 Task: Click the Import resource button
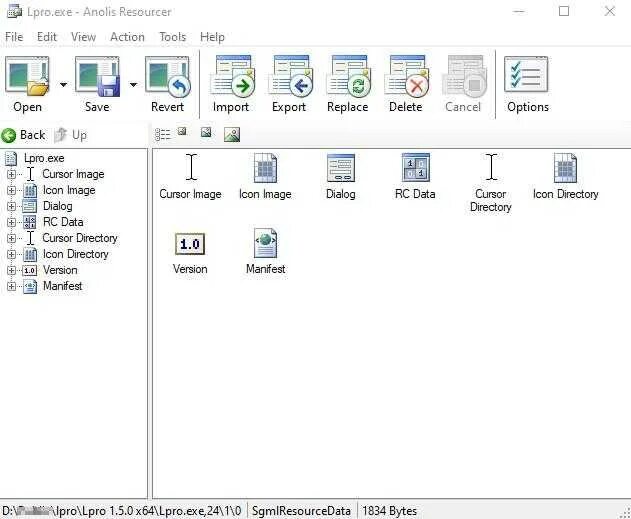coord(231,84)
